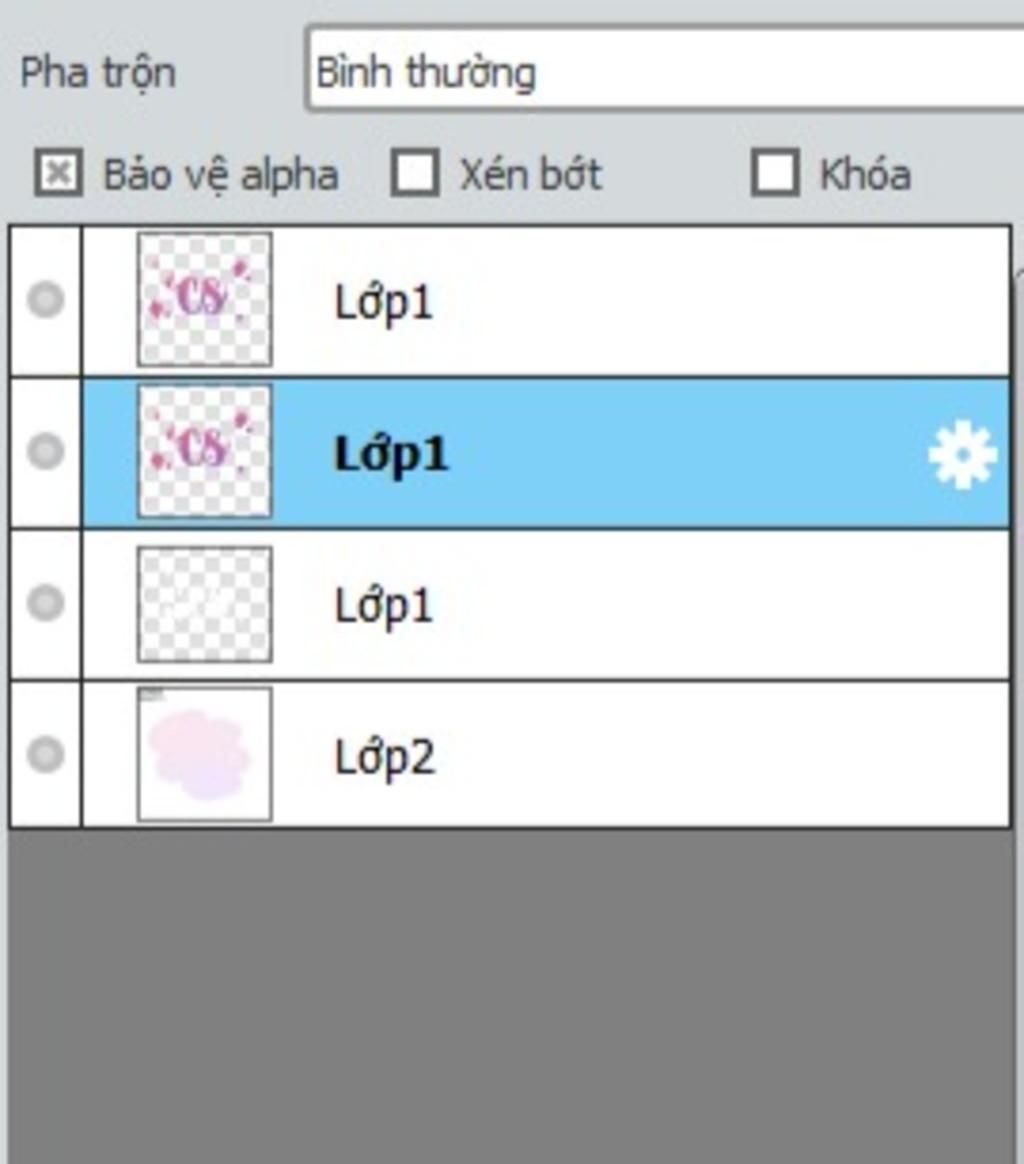The width and height of the screenshot is (1024, 1164).
Task: Click the thumbnail of the highlighted Lớp1 layer
Action: pyautogui.click(x=205, y=451)
